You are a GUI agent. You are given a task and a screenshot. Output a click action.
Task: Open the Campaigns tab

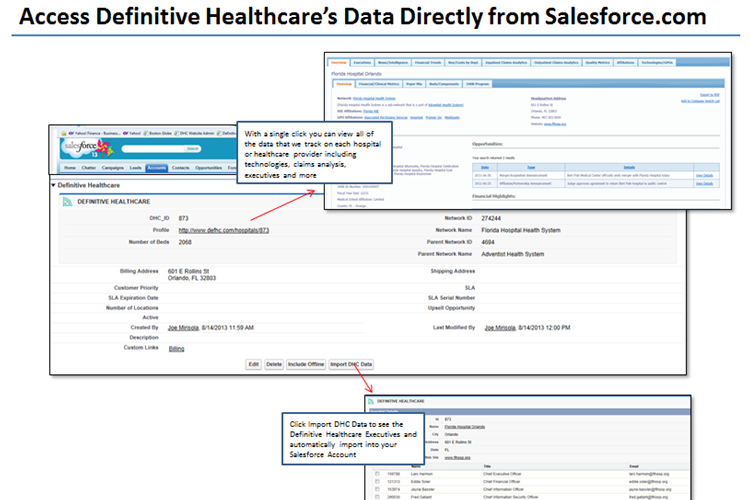113,168
